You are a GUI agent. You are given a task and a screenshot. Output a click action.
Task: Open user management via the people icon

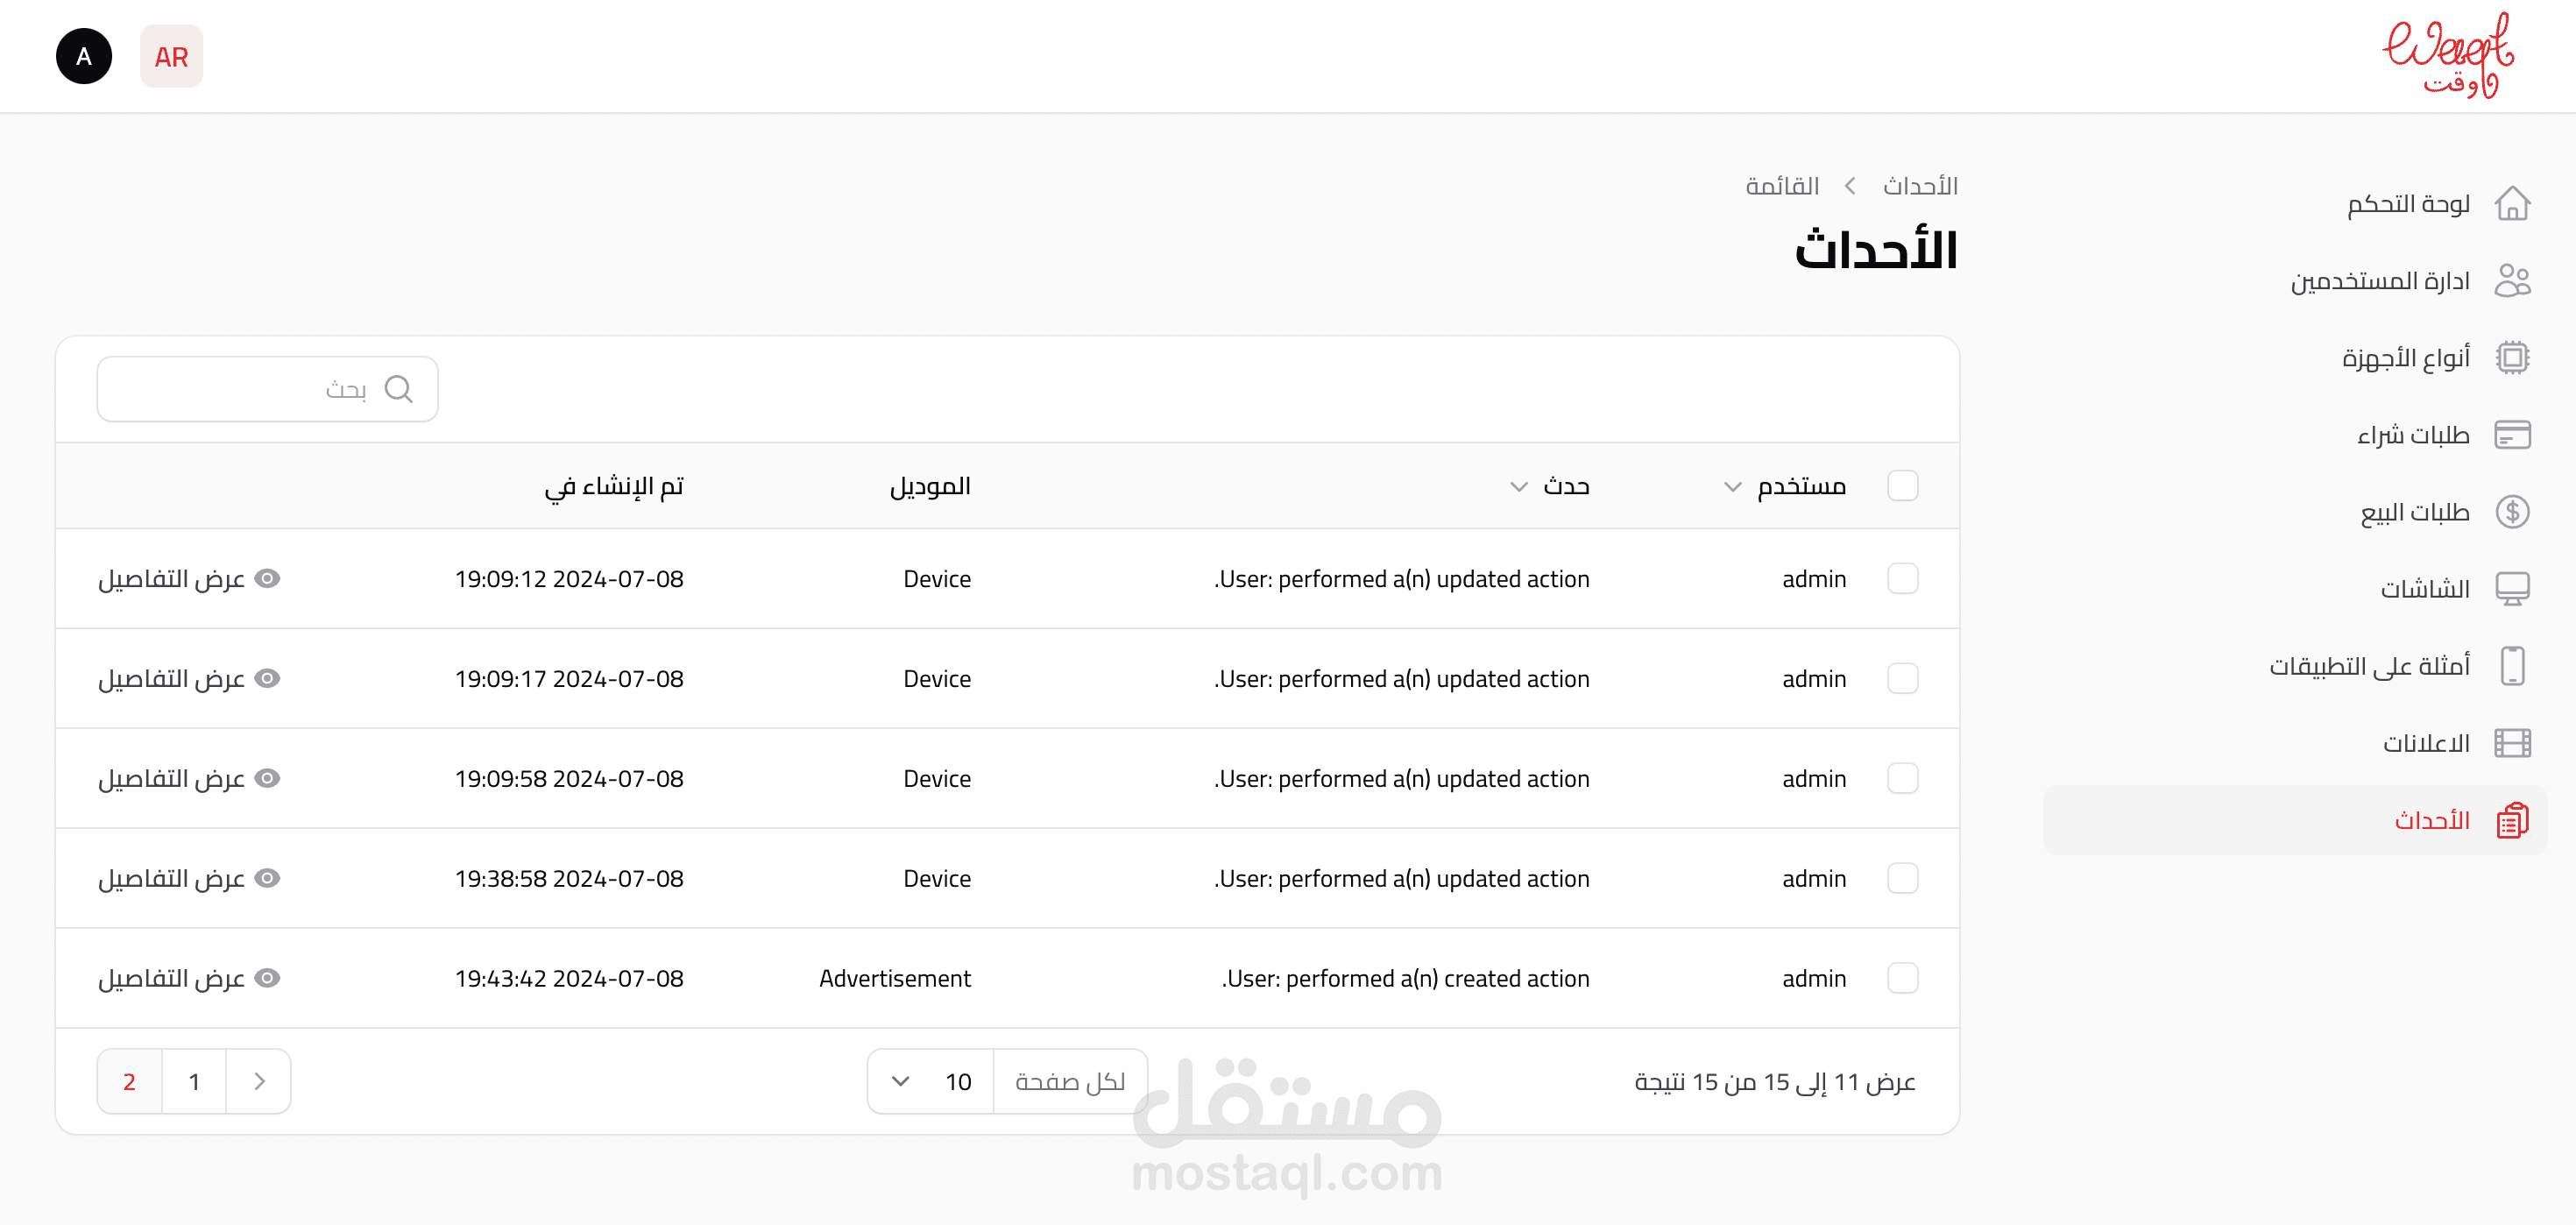[2511, 281]
